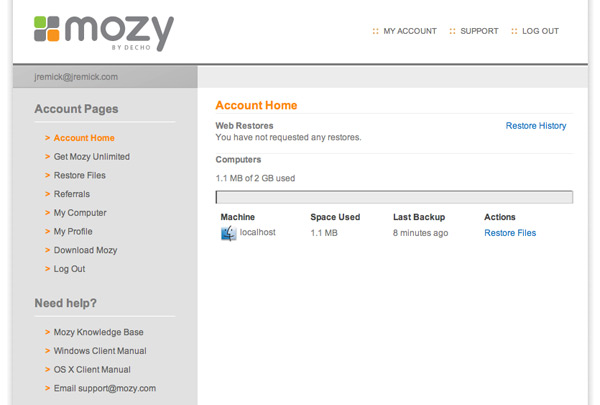Click the Computers section heading
The height and width of the screenshot is (405, 600).
238,160
